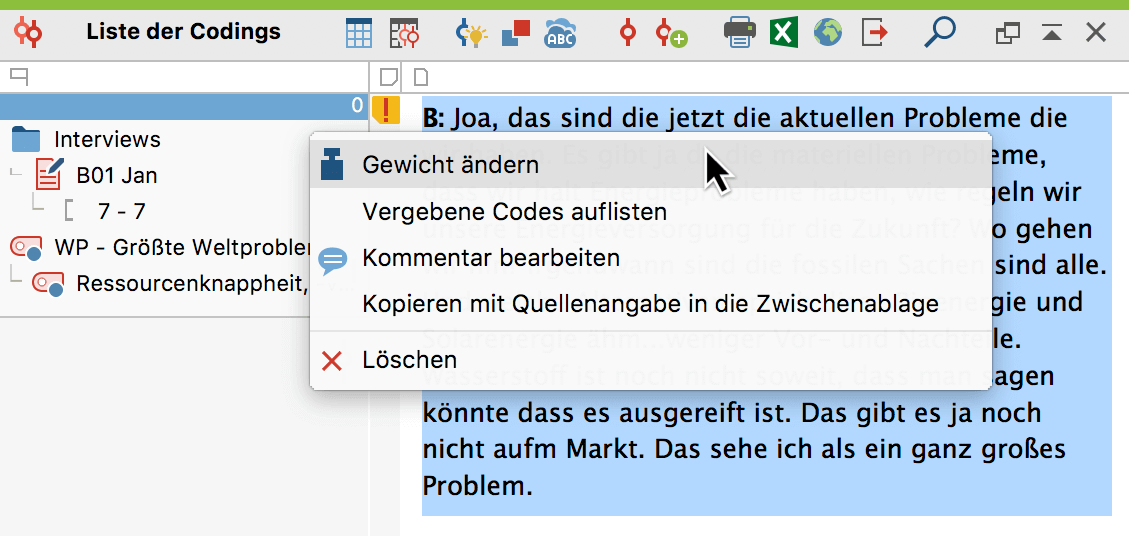Click the flag icon in left header
Screen dimensions: 1129x536
click(20, 76)
